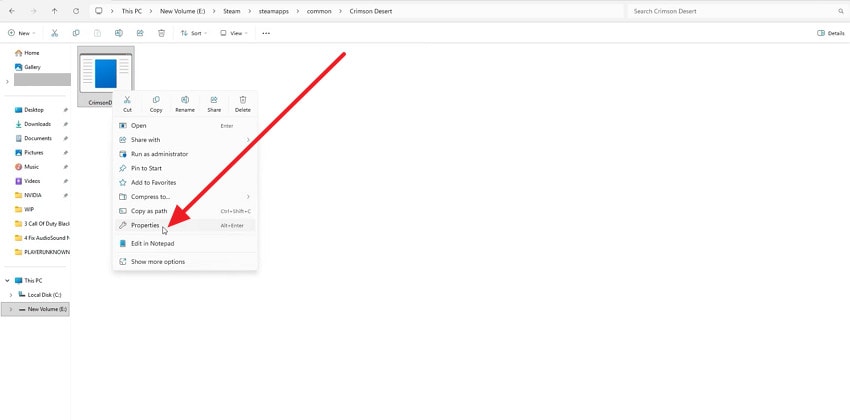Click Steam in the address path
Viewport: 850px width, 420px height.
coord(231,11)
